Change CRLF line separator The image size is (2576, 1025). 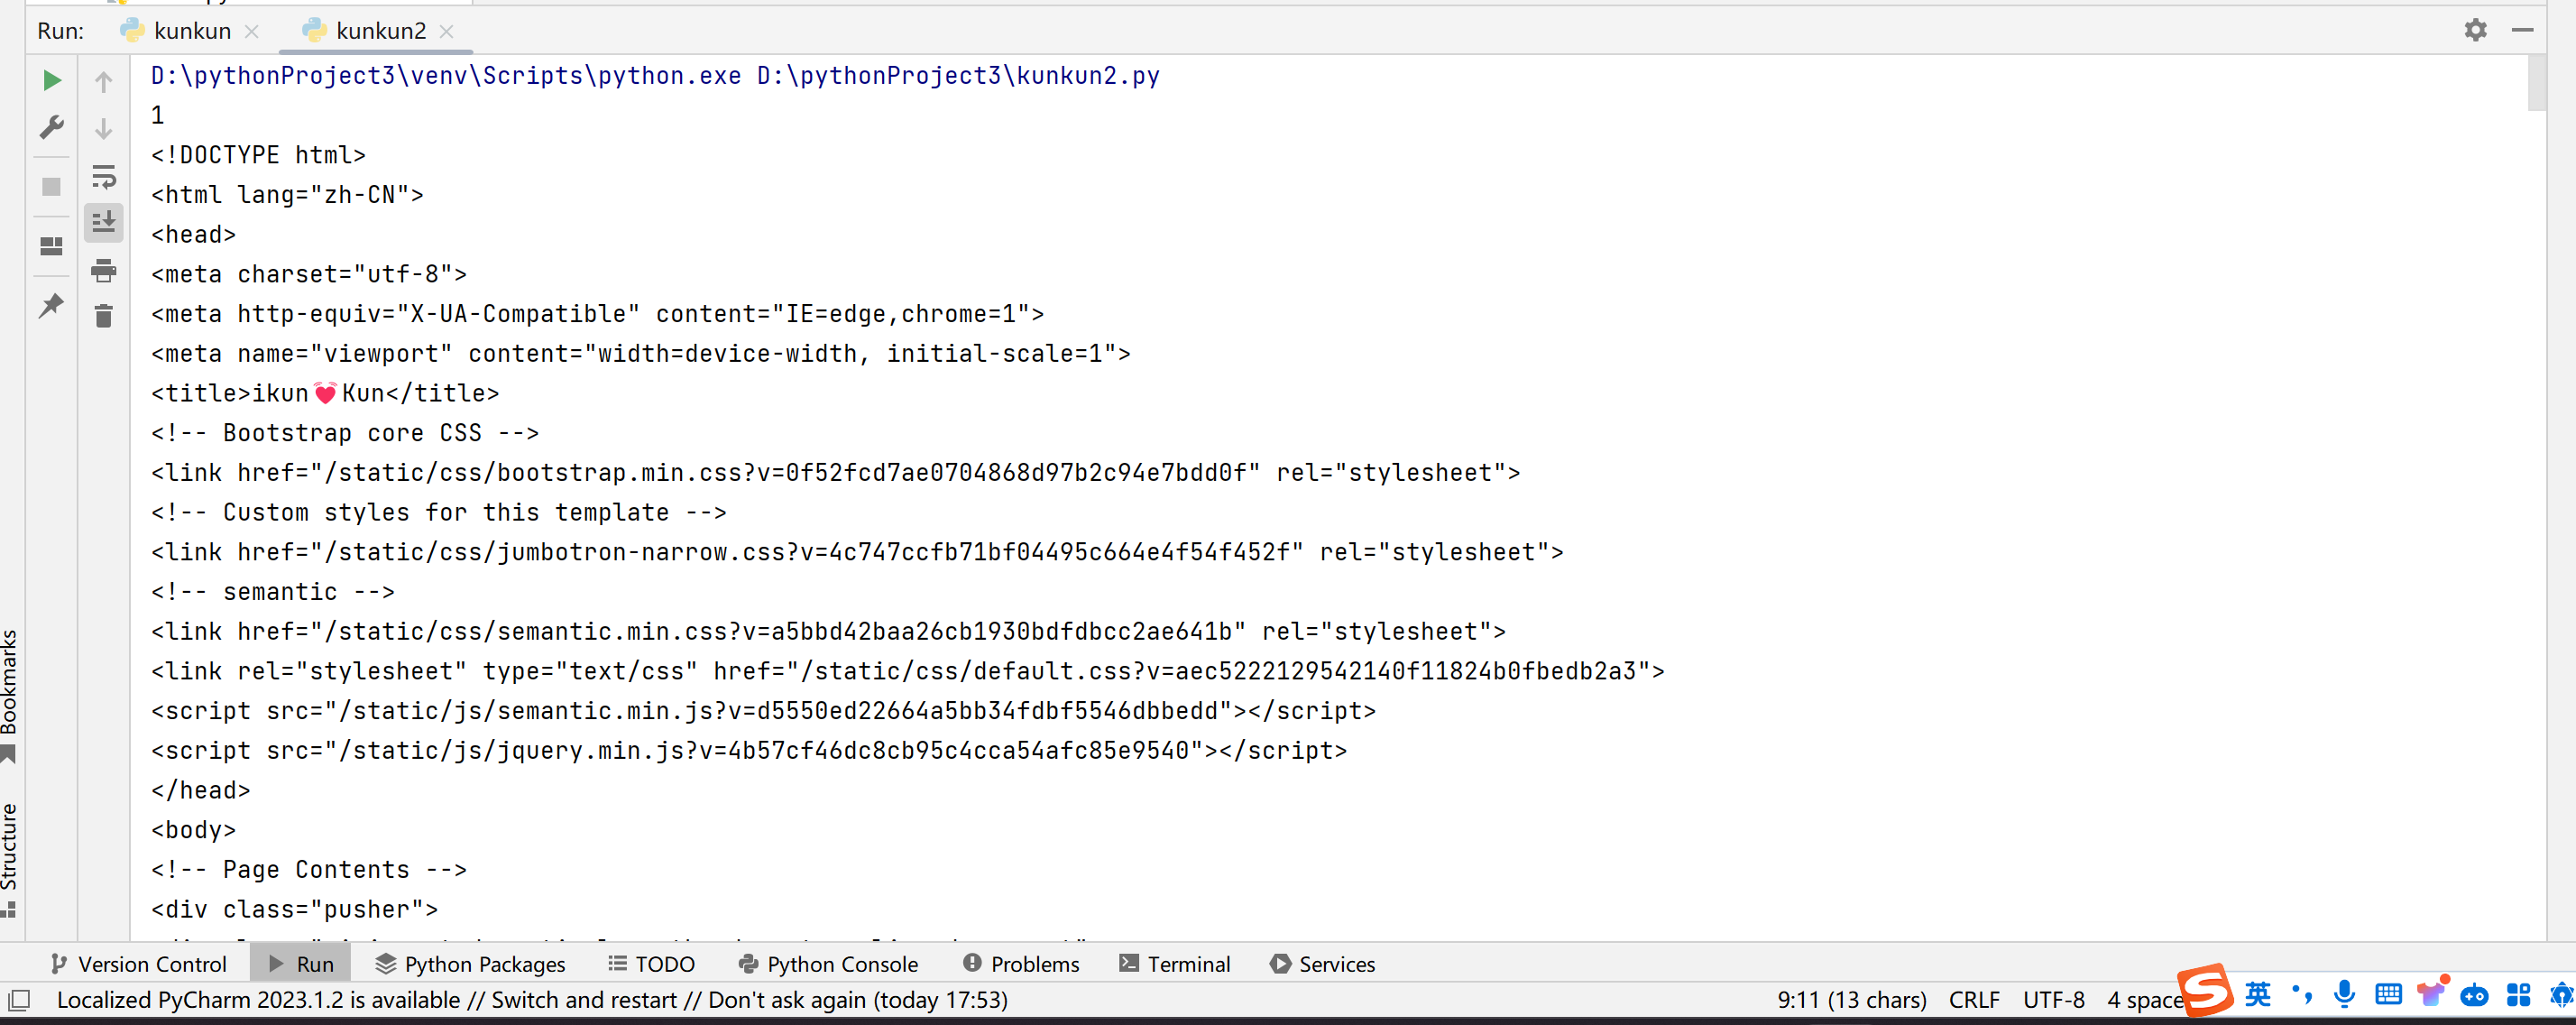[1974, 1000]
